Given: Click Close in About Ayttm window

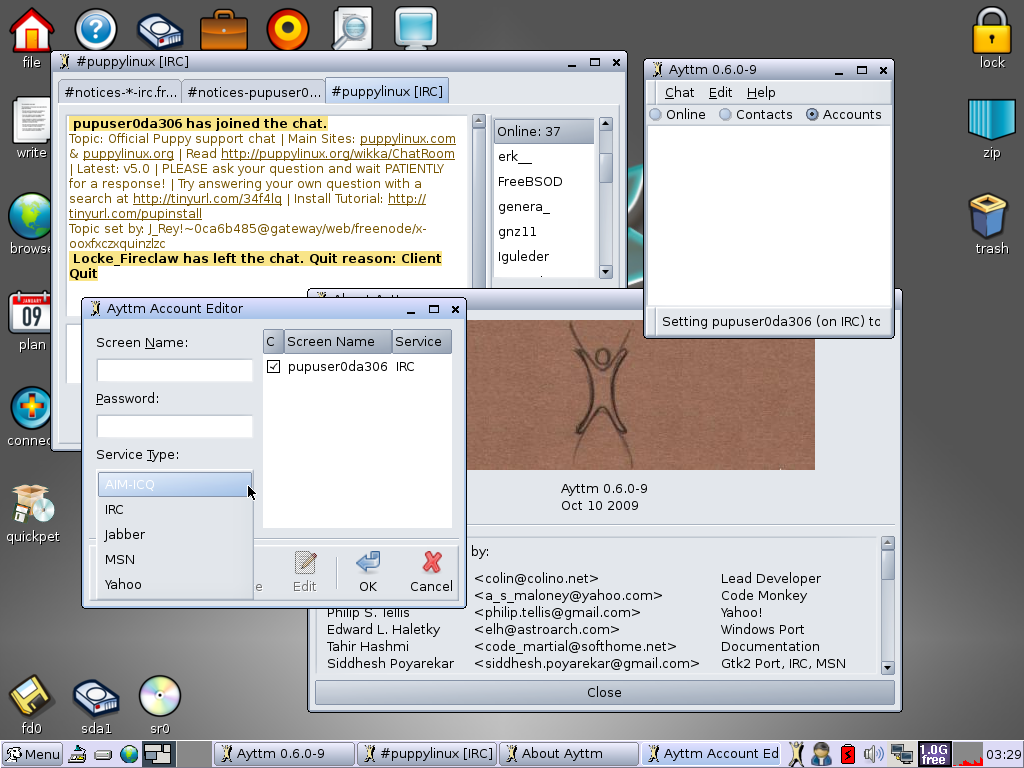Looking at the screenshot, I should pos(604,692).
